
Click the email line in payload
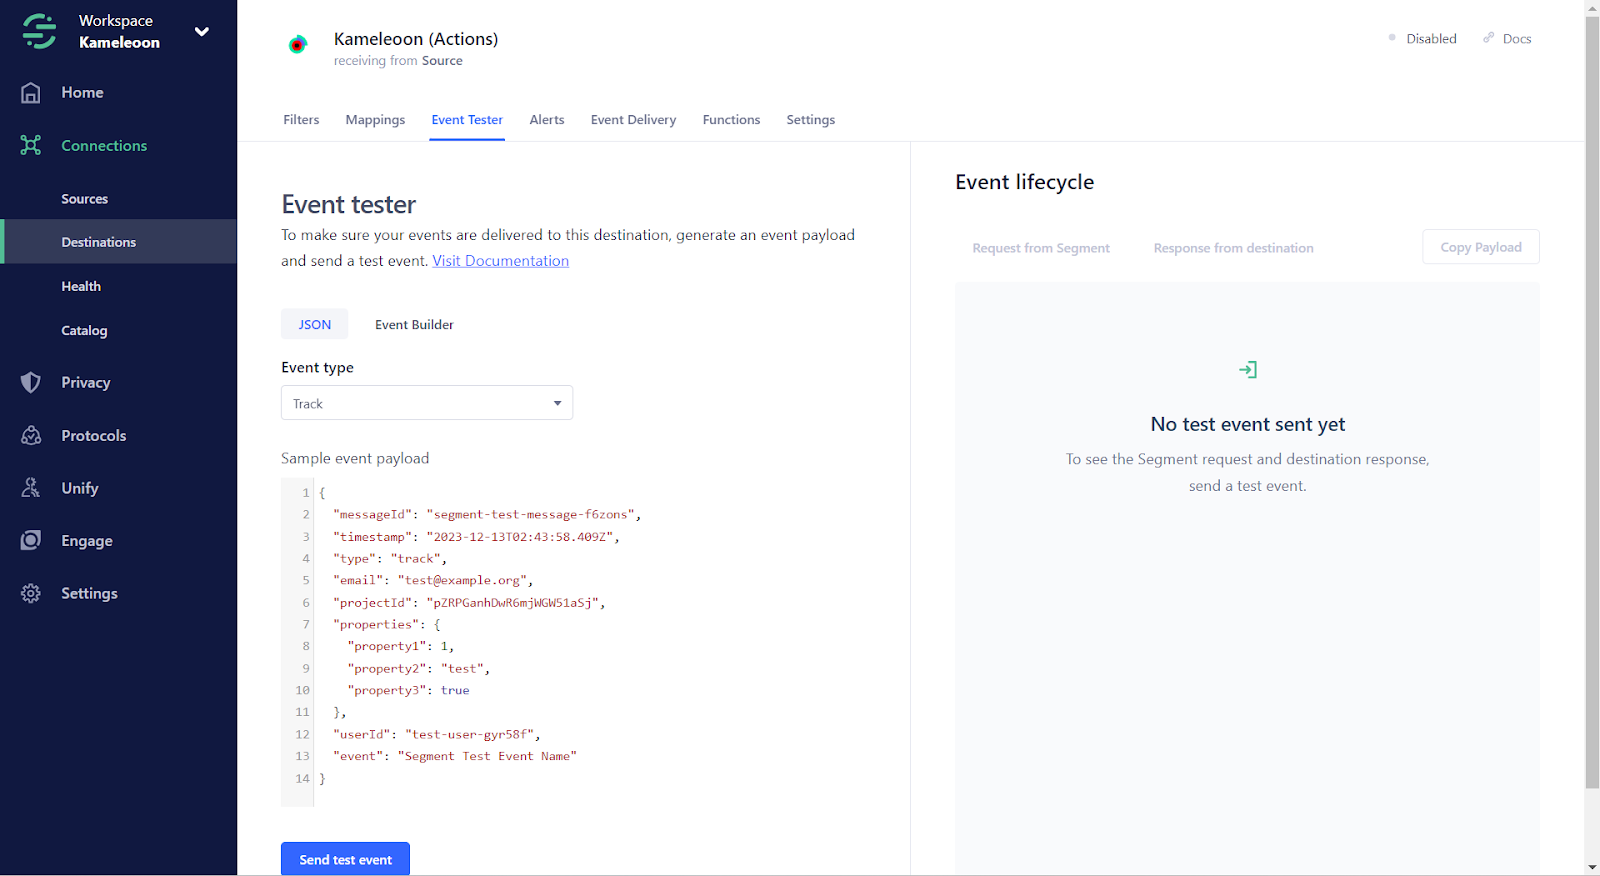coord(433,580)
